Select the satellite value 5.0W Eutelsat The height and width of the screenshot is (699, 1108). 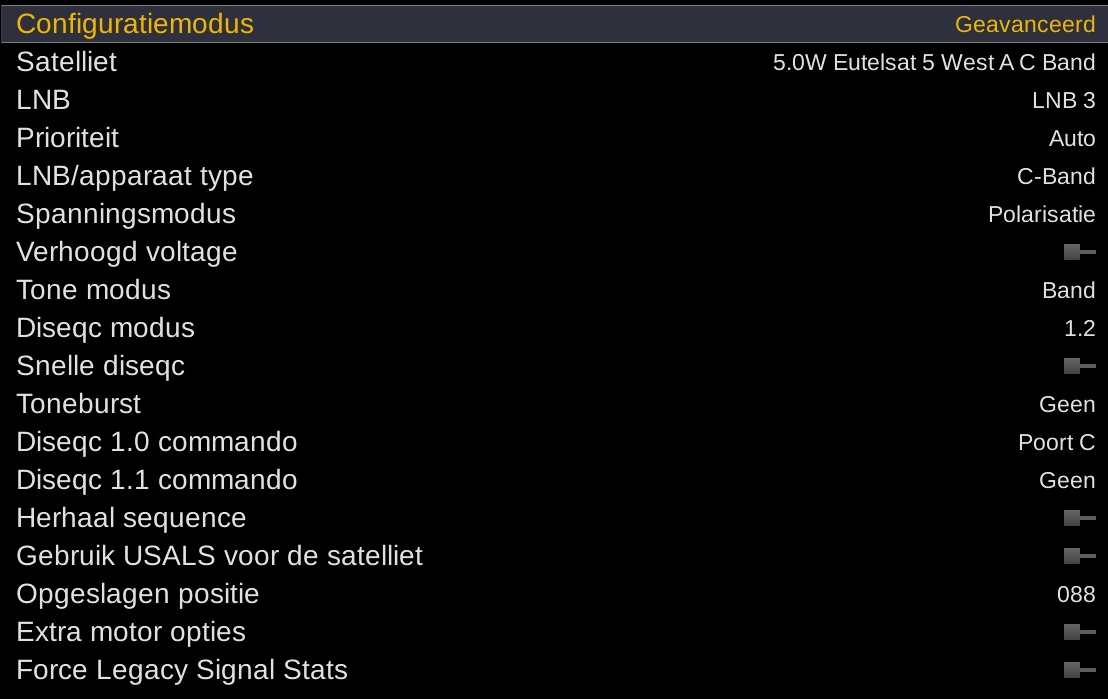pyautogui.click(x=933, y=62)
